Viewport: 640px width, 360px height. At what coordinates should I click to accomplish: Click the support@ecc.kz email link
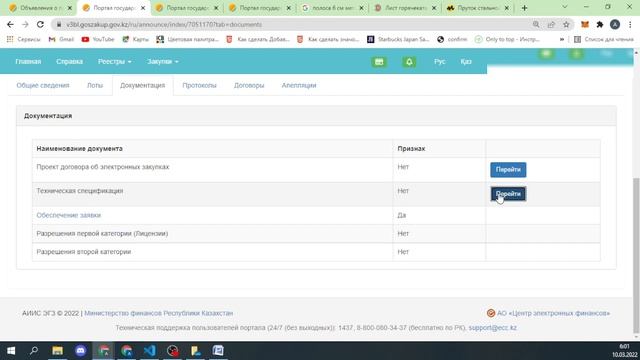492,328
